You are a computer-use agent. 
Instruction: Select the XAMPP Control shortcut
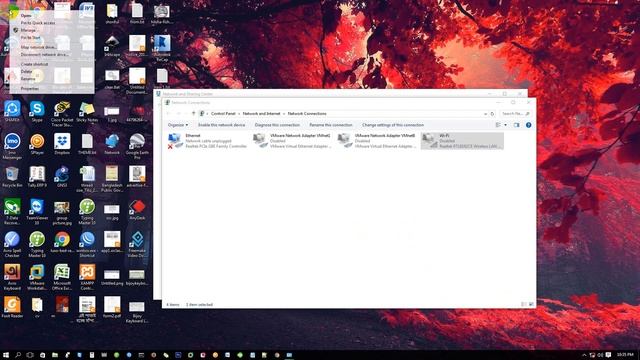tap(87, 277)
